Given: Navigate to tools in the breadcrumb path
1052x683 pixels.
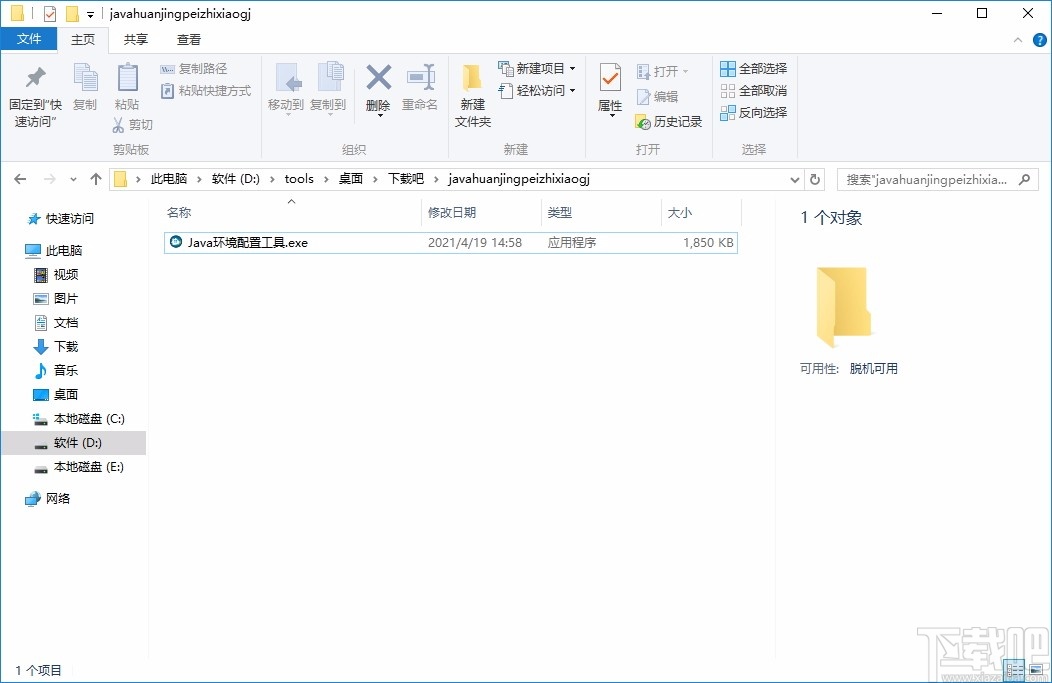Looking at the screenshot, I should click(x=298, y=178).
